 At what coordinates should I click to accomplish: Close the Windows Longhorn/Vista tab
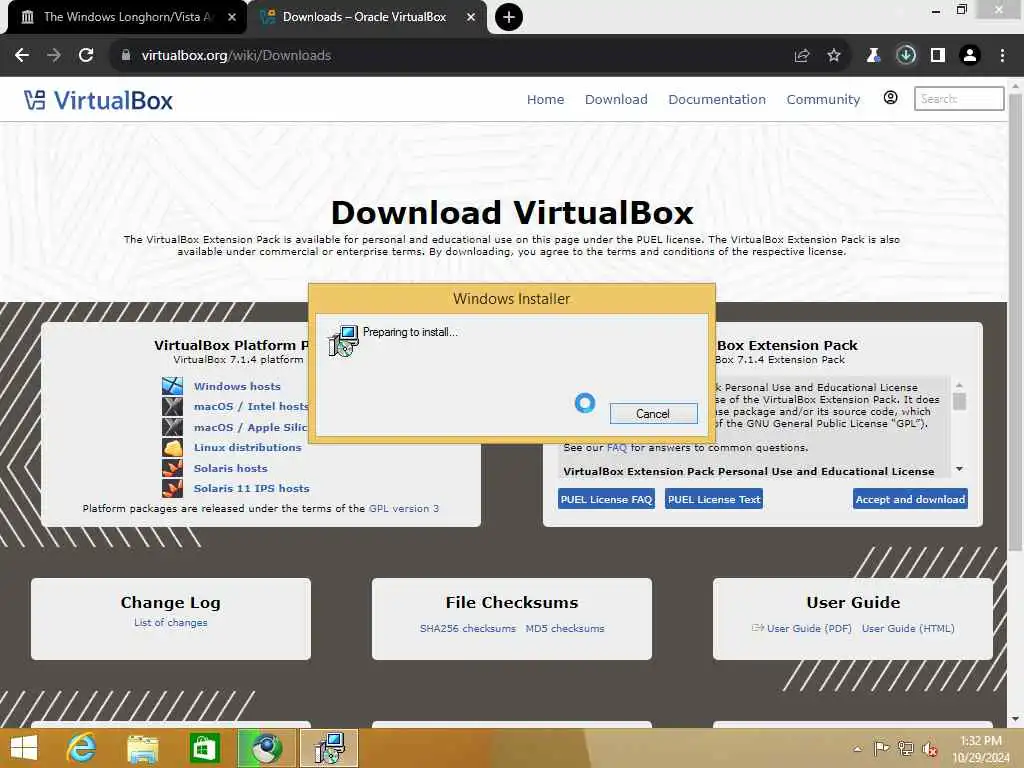(x=232, y=17)
